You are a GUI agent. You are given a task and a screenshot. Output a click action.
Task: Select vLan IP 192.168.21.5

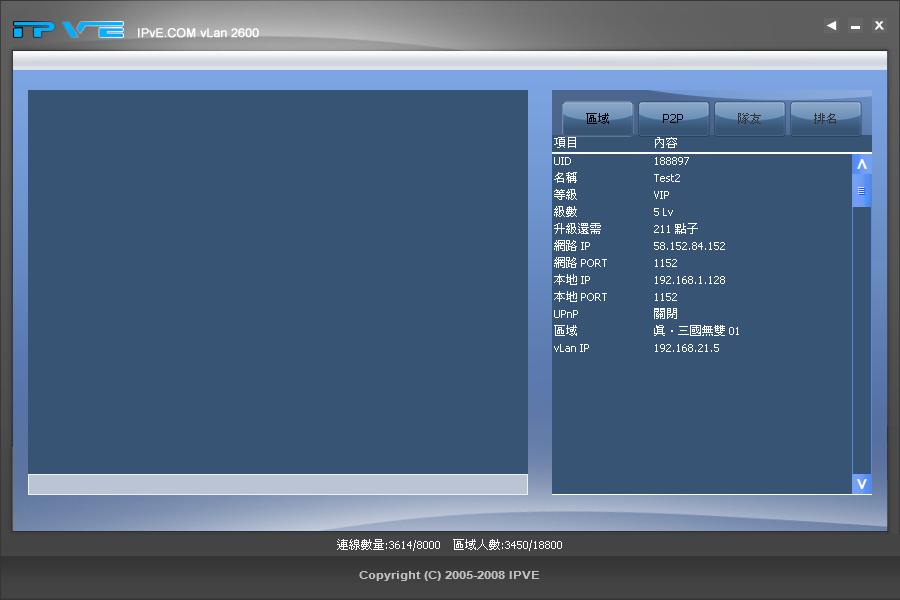686,348
